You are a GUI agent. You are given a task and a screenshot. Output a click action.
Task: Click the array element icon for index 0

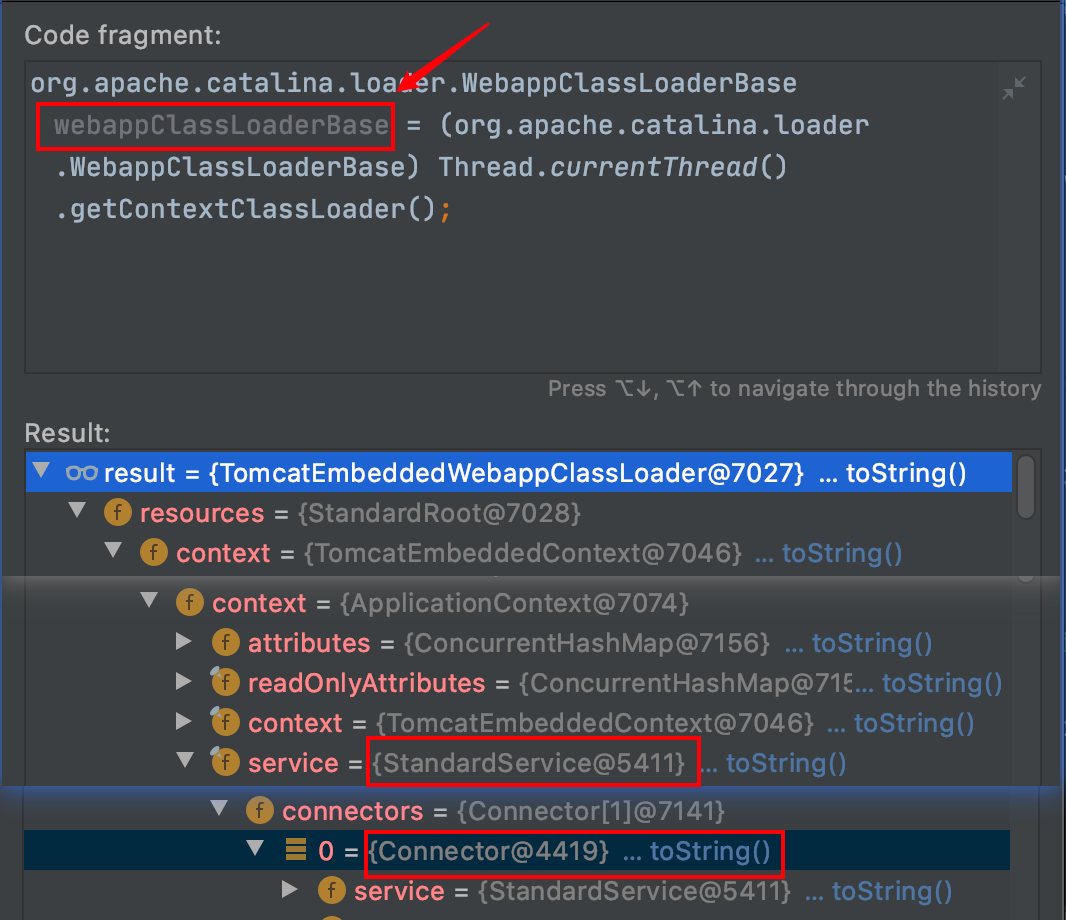coord(295,851)
